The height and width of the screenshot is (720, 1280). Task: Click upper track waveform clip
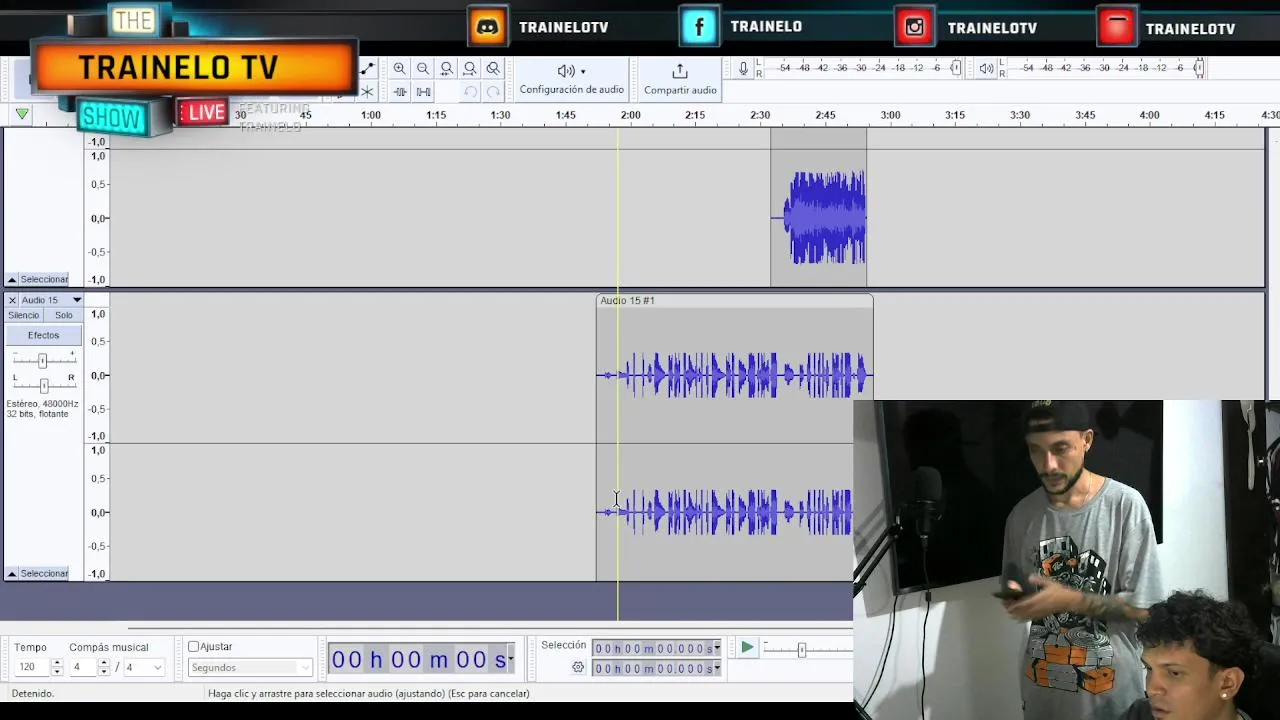click(819, 217)
